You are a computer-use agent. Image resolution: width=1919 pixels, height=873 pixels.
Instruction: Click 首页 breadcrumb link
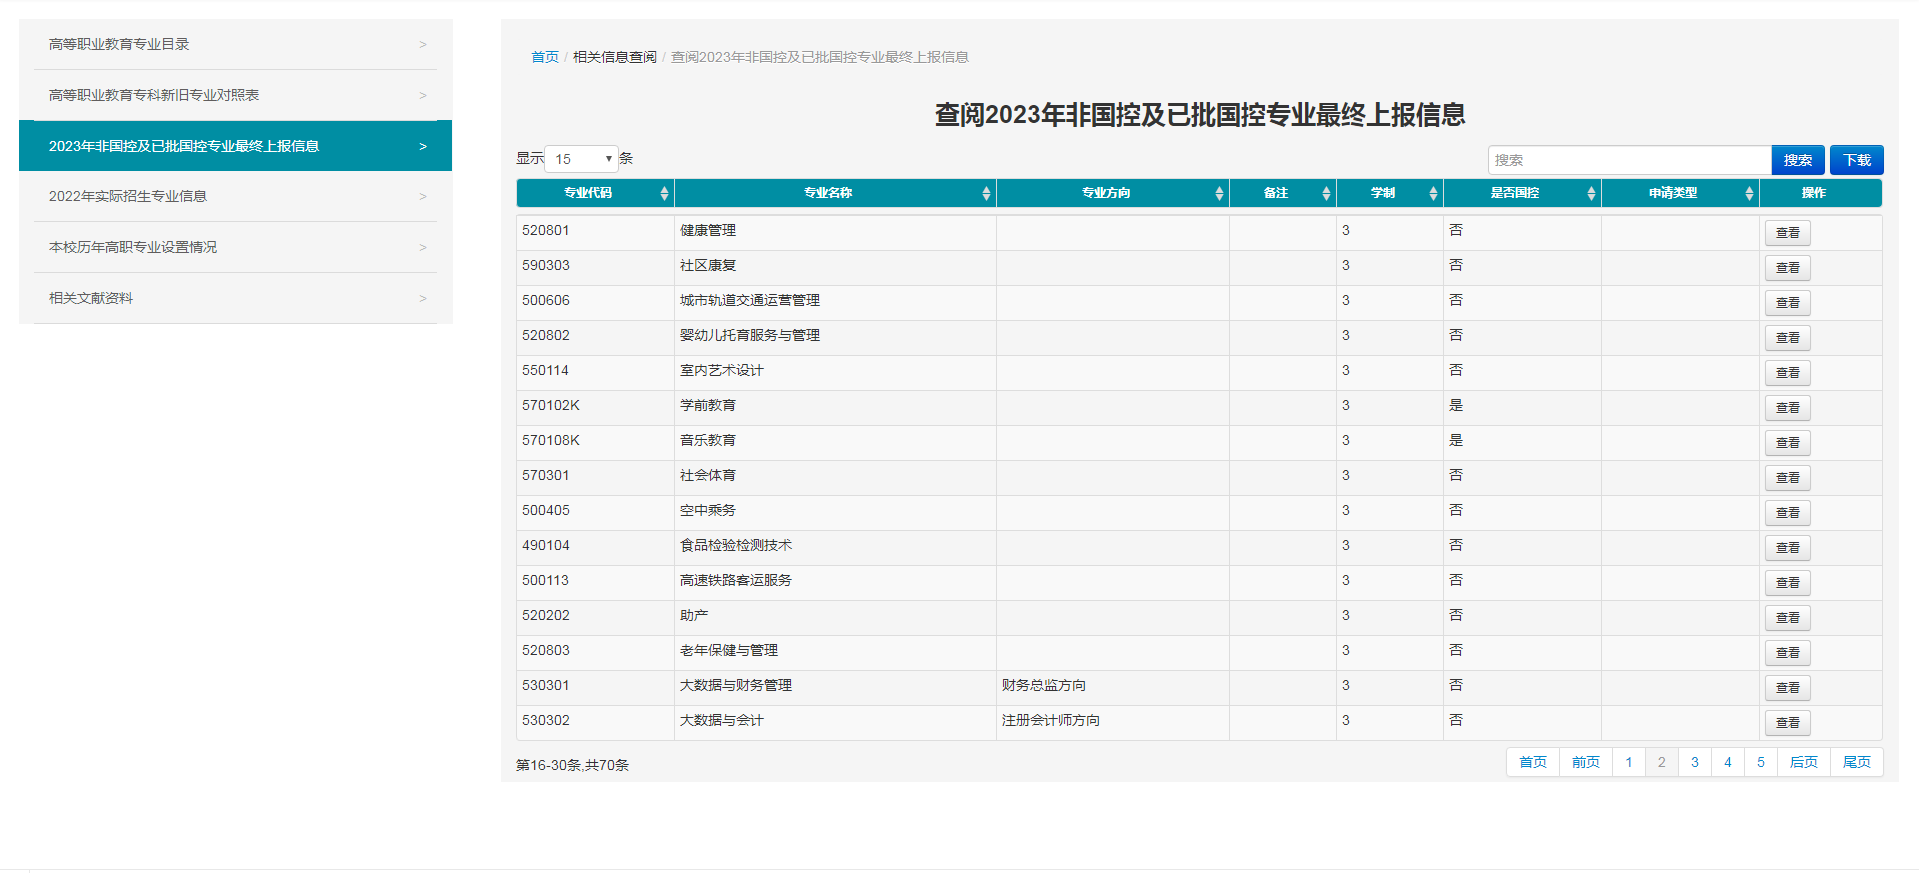pyautogui.click(x=544, y=57)
